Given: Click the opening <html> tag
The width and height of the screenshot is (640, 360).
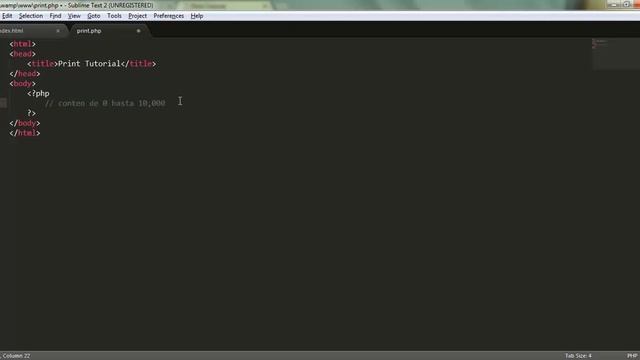Looking at the screenshot, I should 22,44.
